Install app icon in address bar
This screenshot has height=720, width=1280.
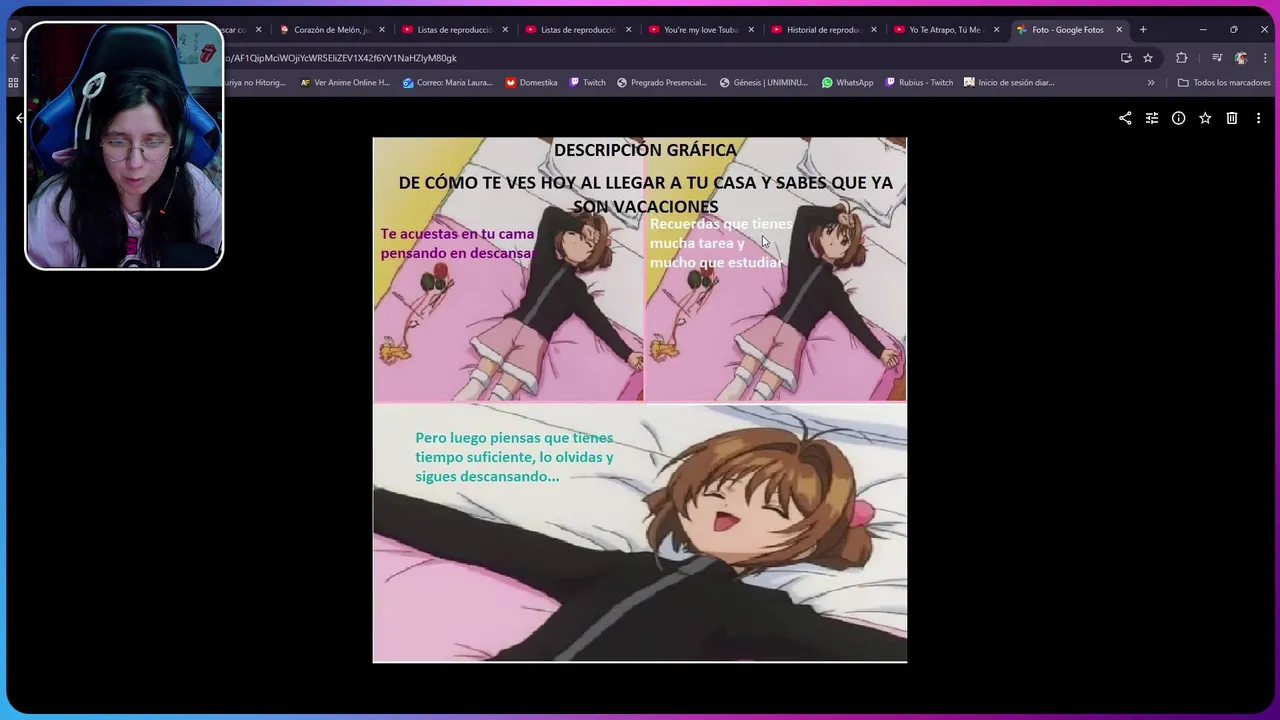point(1126,58)
